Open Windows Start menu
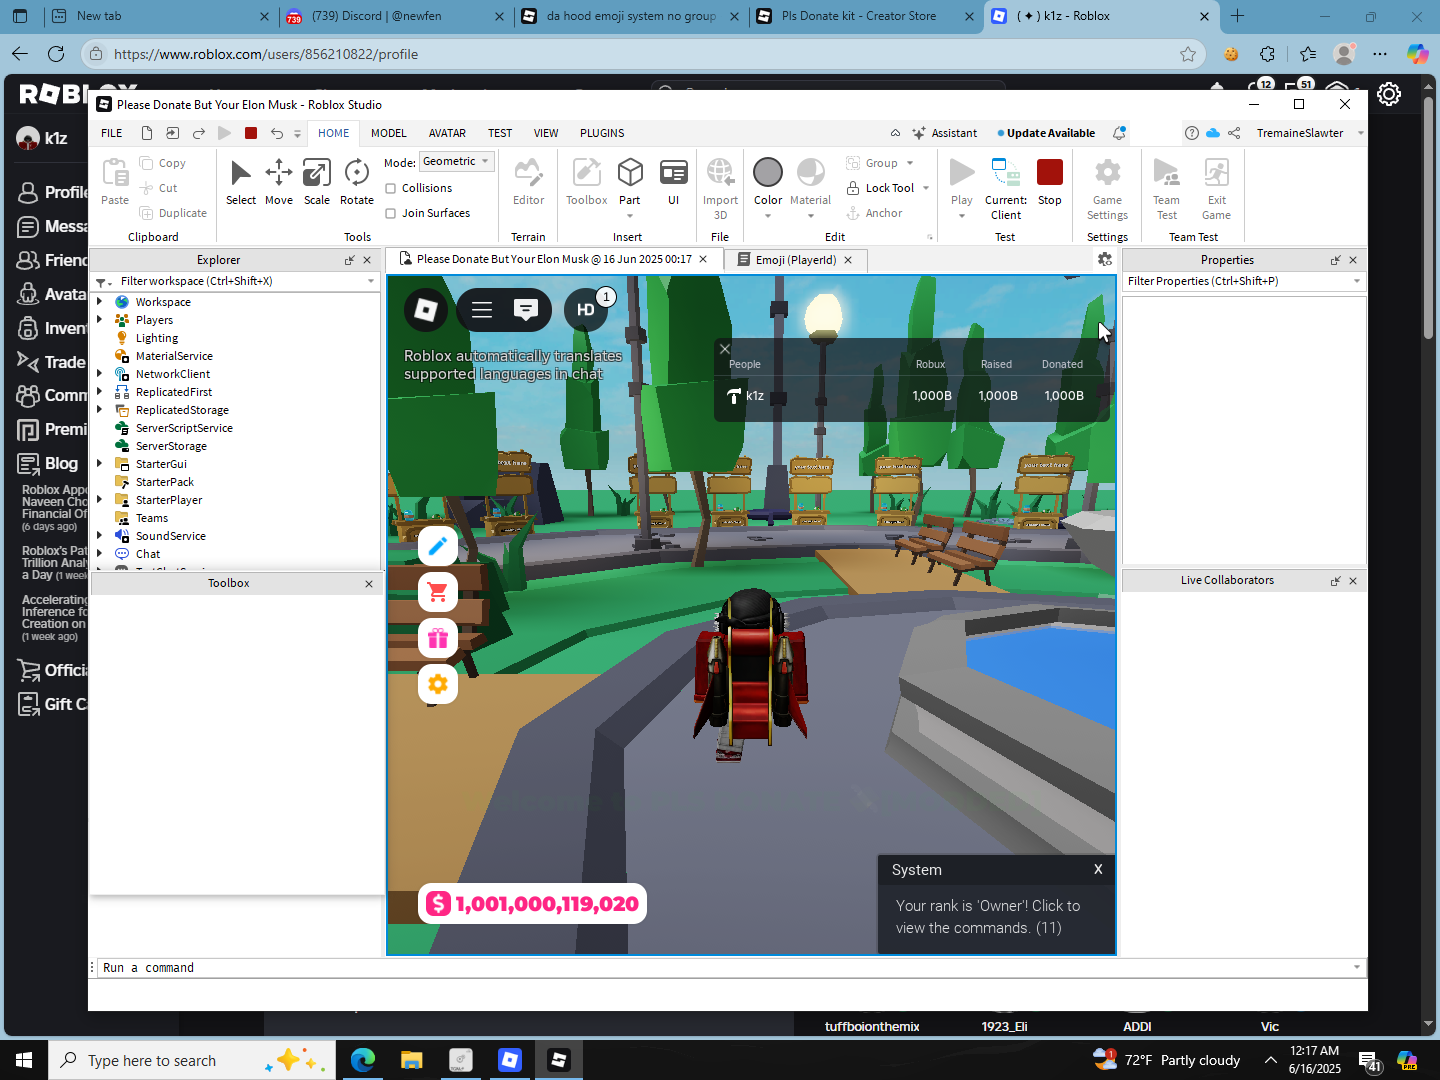 tap(24, 1060)
